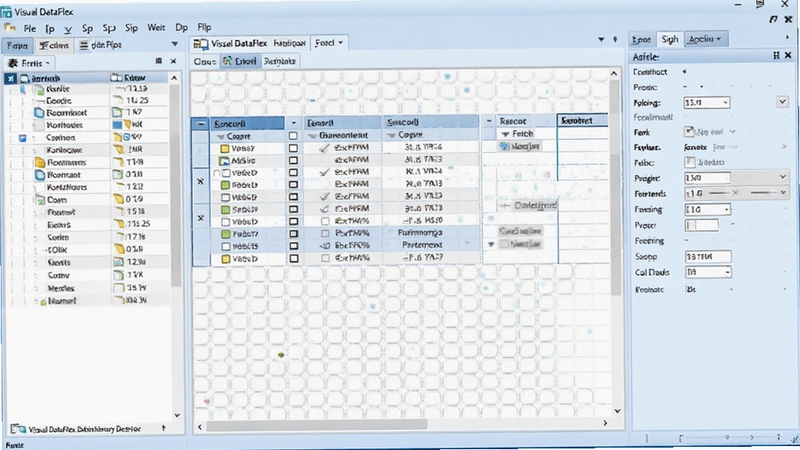The height and width of the screenshot is (450, 800).
Task: Click the list icon on the den Flpe tab
Action: 84,45
